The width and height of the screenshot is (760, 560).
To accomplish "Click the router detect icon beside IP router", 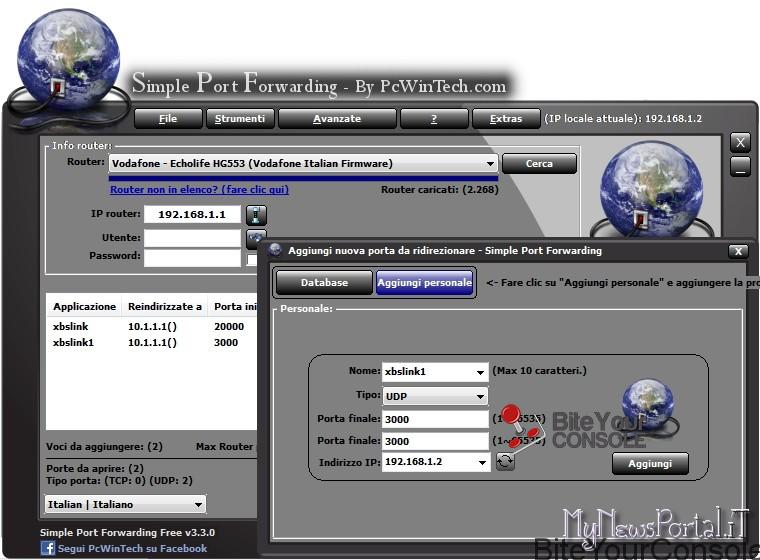I will (256, 215).
